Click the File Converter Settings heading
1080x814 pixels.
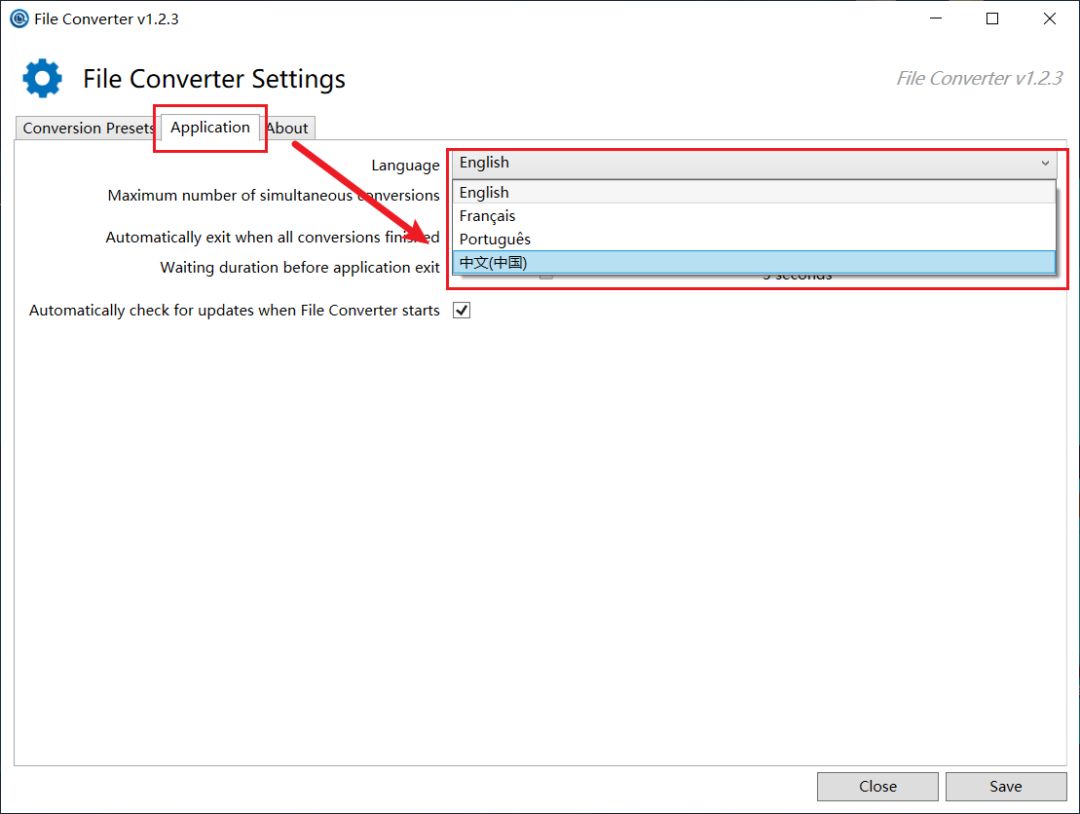(214, 79)
